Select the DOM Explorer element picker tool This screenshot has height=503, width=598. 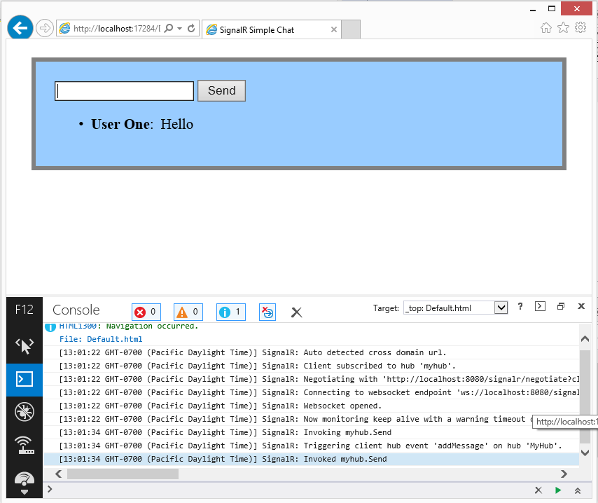24,346
